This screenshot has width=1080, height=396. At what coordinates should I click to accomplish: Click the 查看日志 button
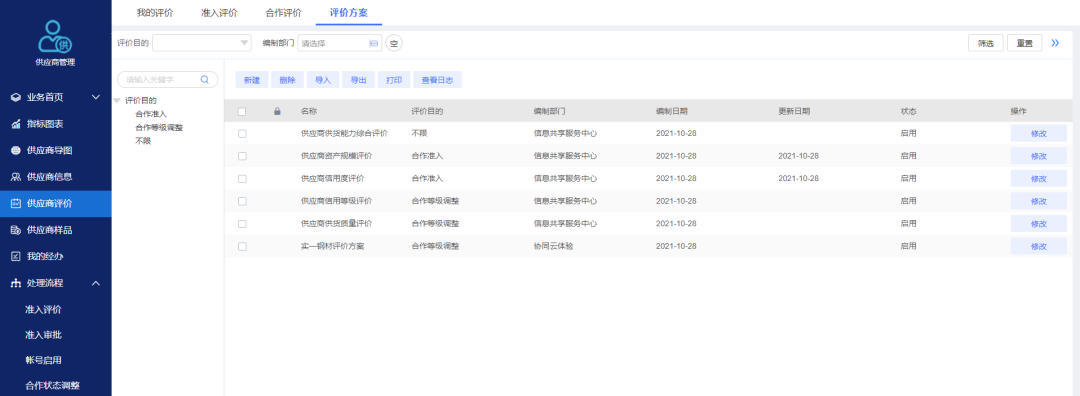point(437,80)
